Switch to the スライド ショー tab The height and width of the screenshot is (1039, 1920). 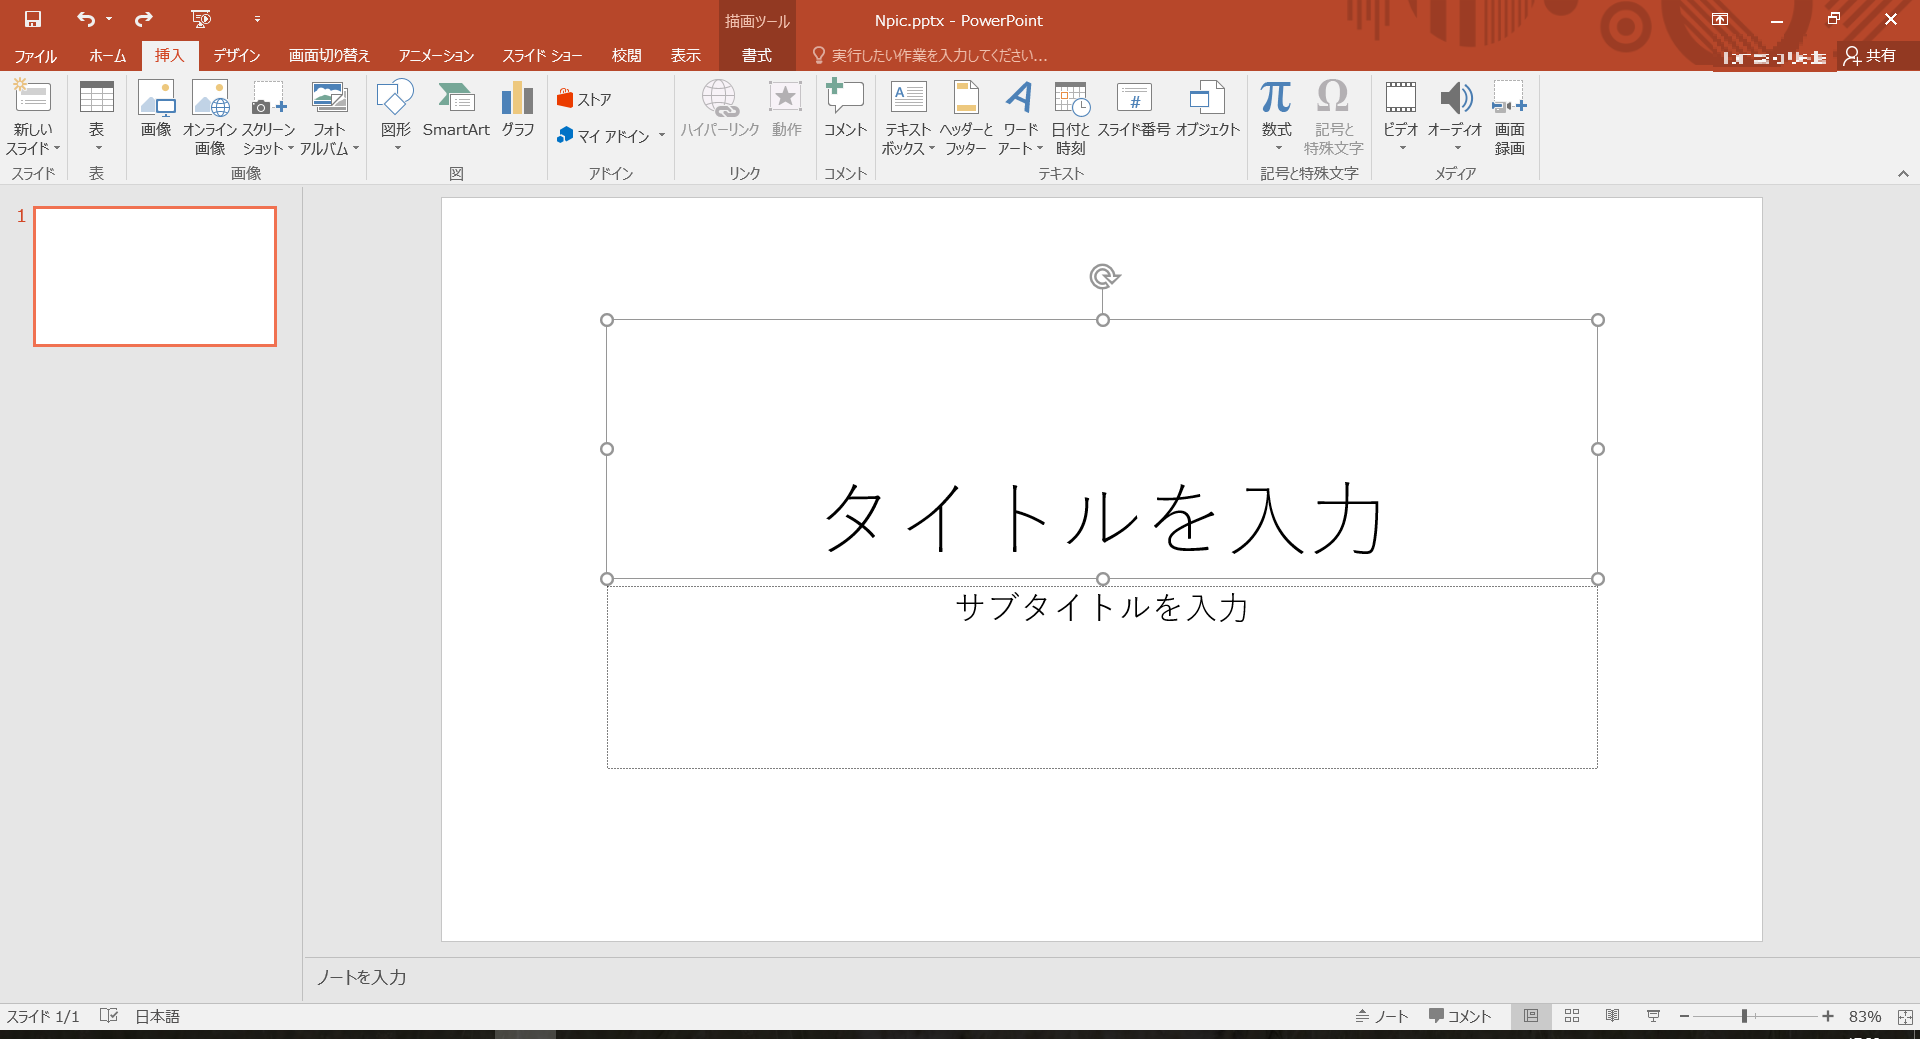point(542,56)
